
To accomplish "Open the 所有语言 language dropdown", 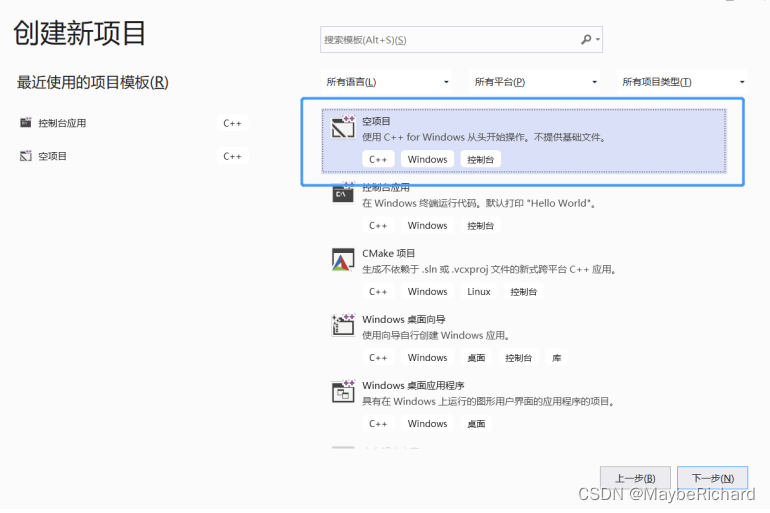I will click(x=386, y=82).
